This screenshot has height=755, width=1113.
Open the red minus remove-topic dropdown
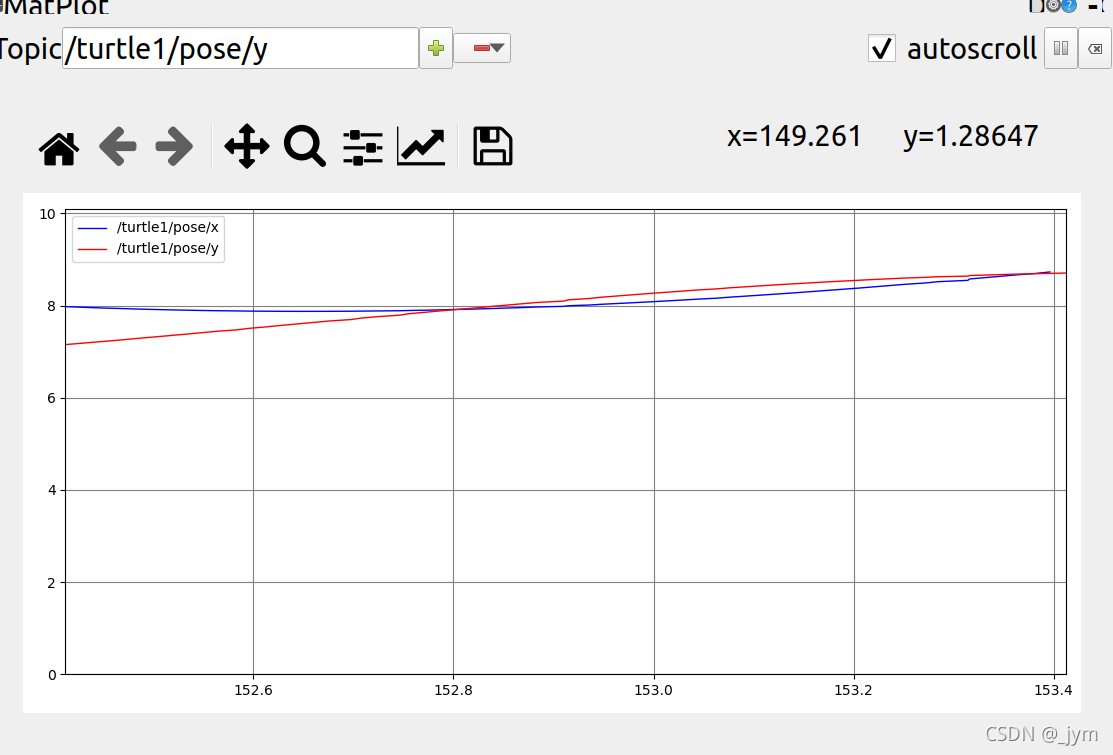point(482,48)
